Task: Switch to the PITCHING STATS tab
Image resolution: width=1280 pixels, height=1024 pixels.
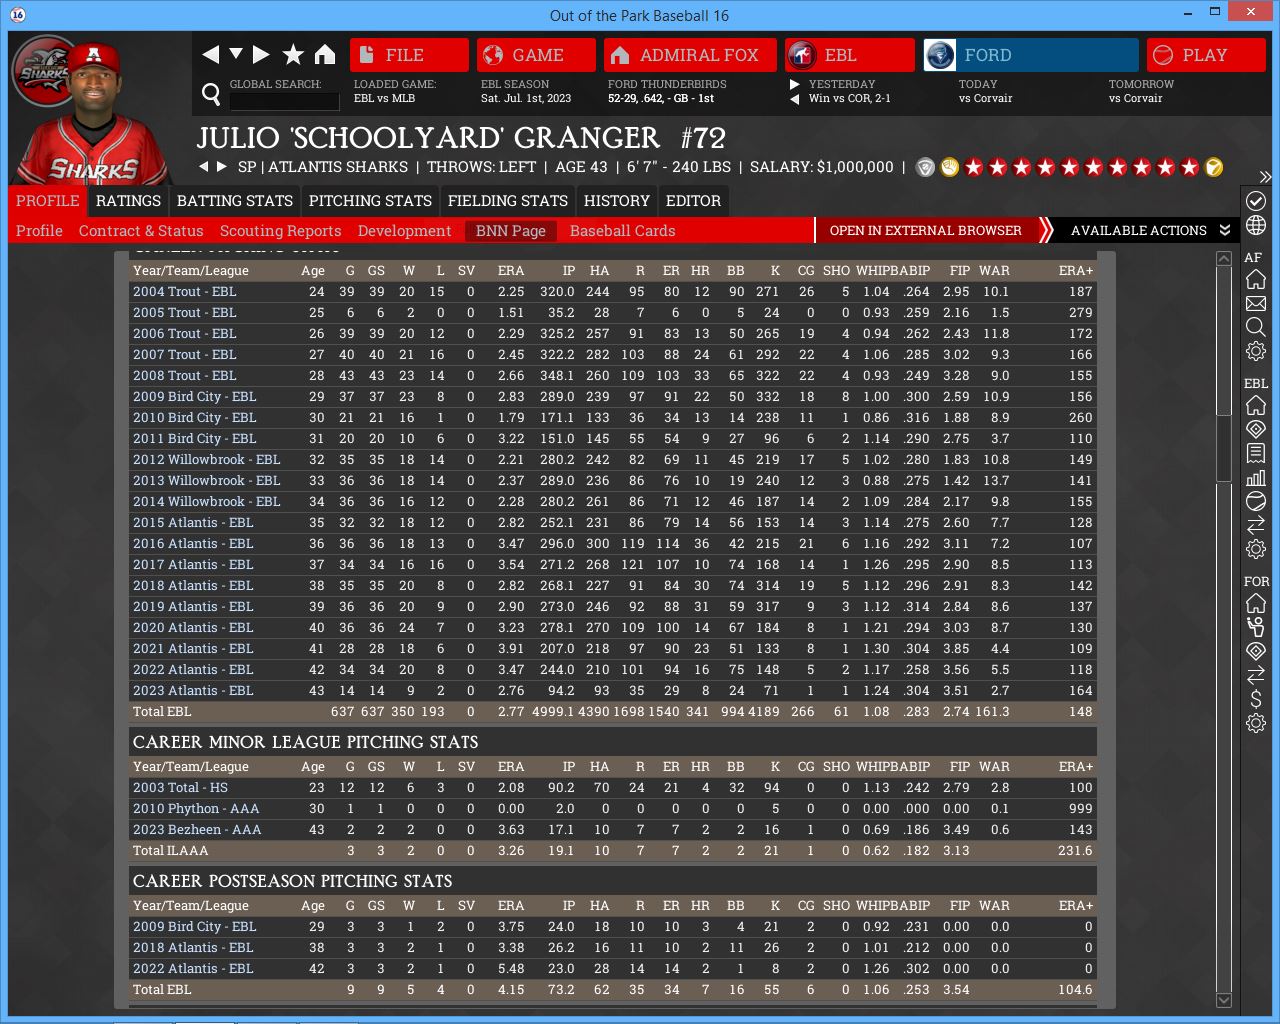Action: coord(370,201)
